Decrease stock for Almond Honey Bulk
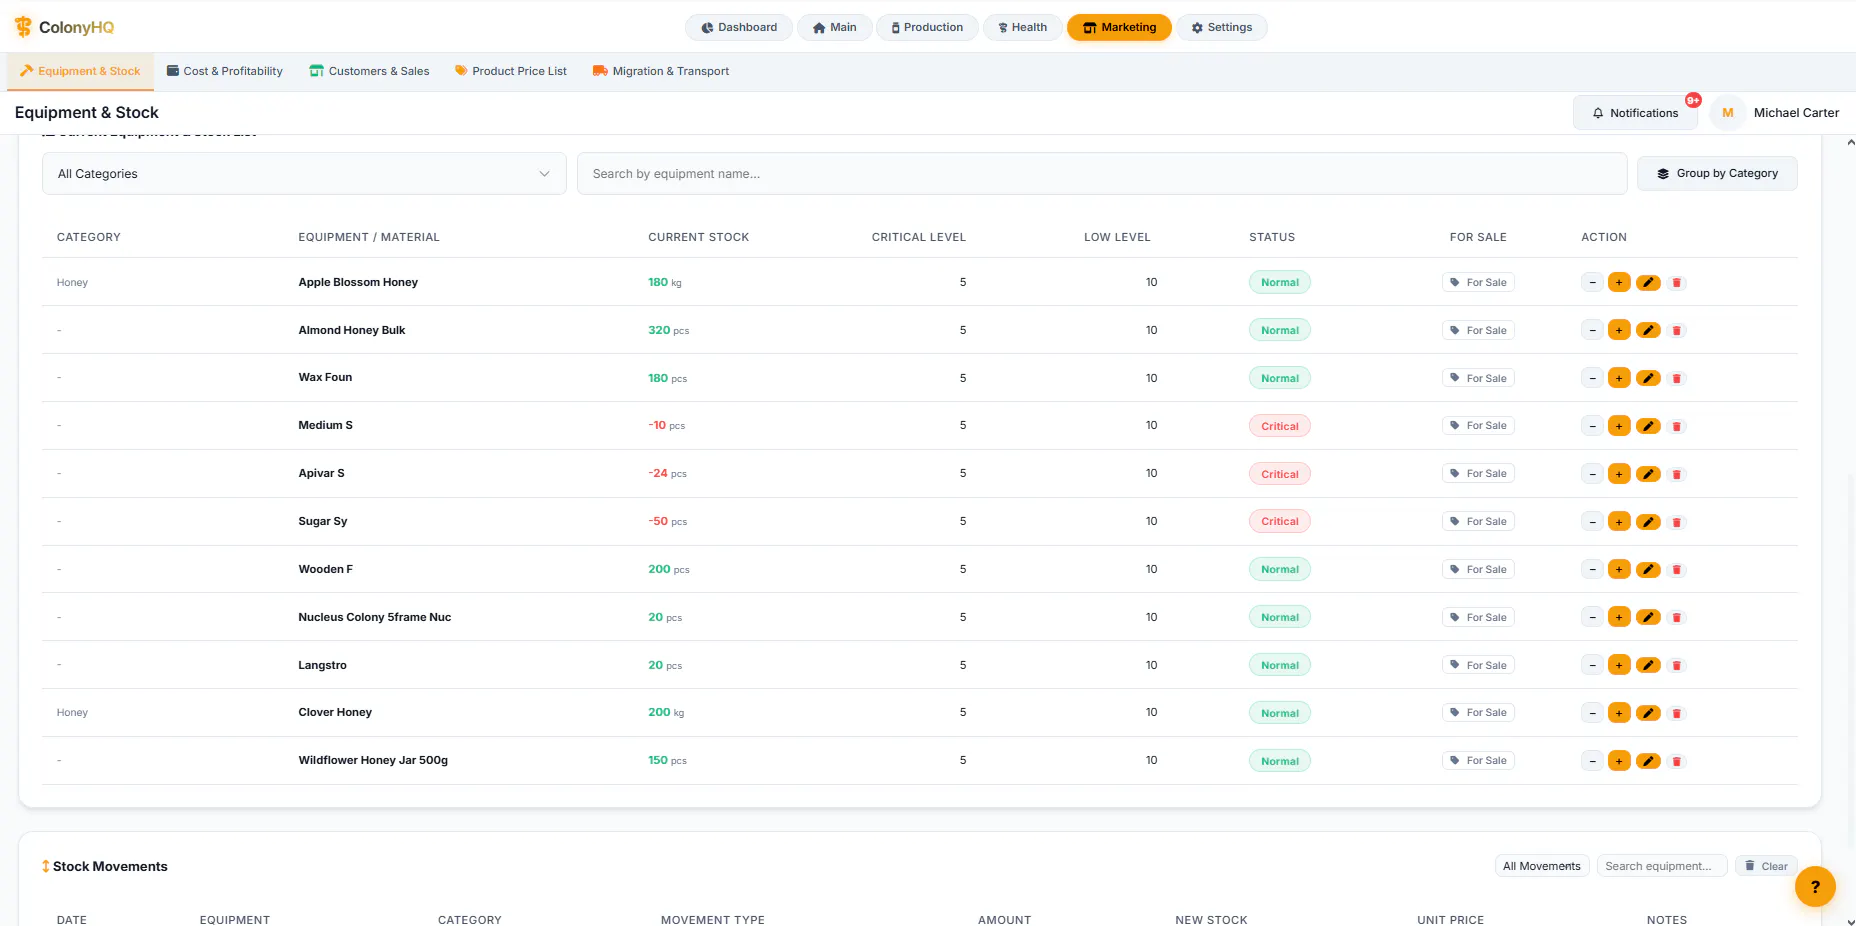The image size is (1856, 926). [x=1592, y=331]
